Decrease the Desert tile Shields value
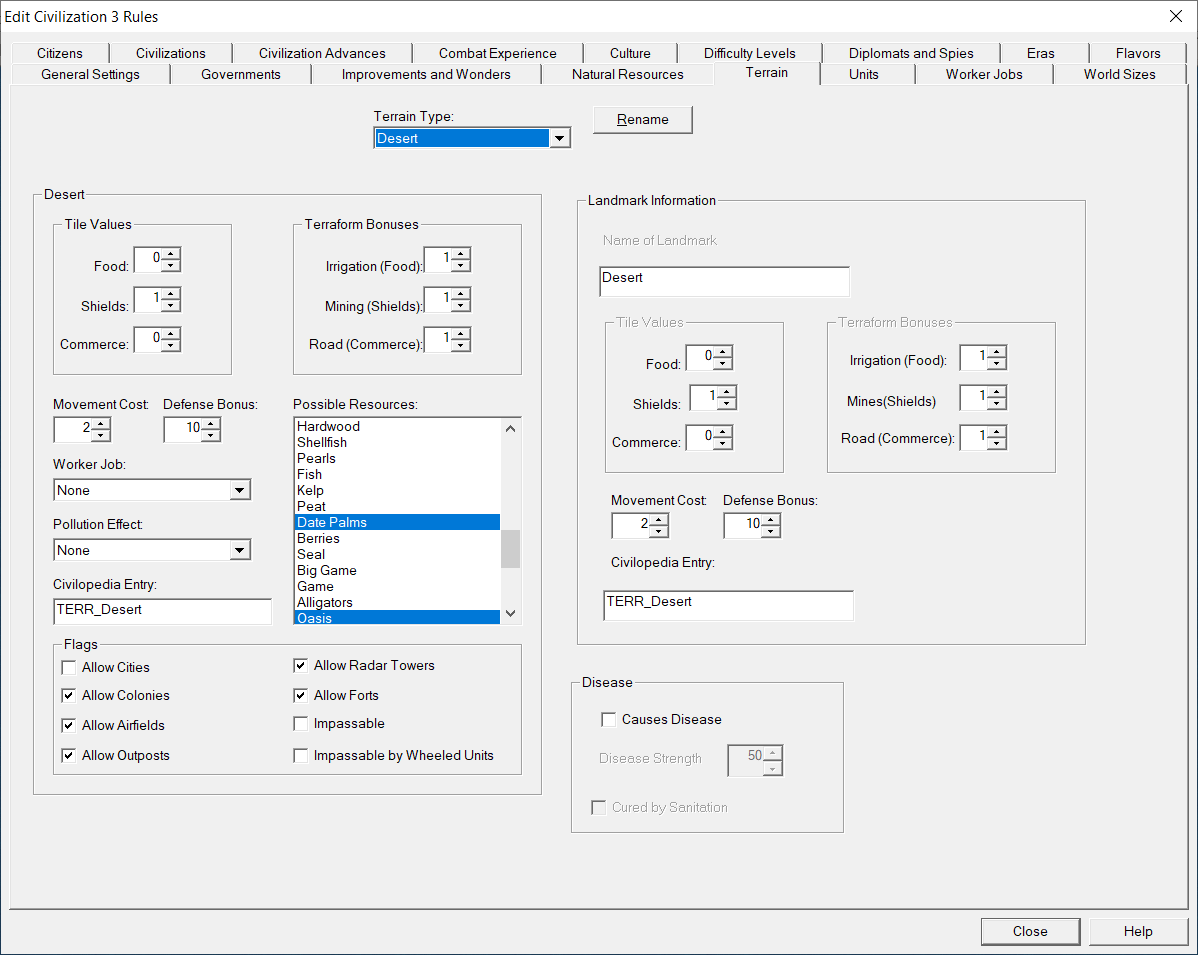1198x955 pixels. [171, 306]
